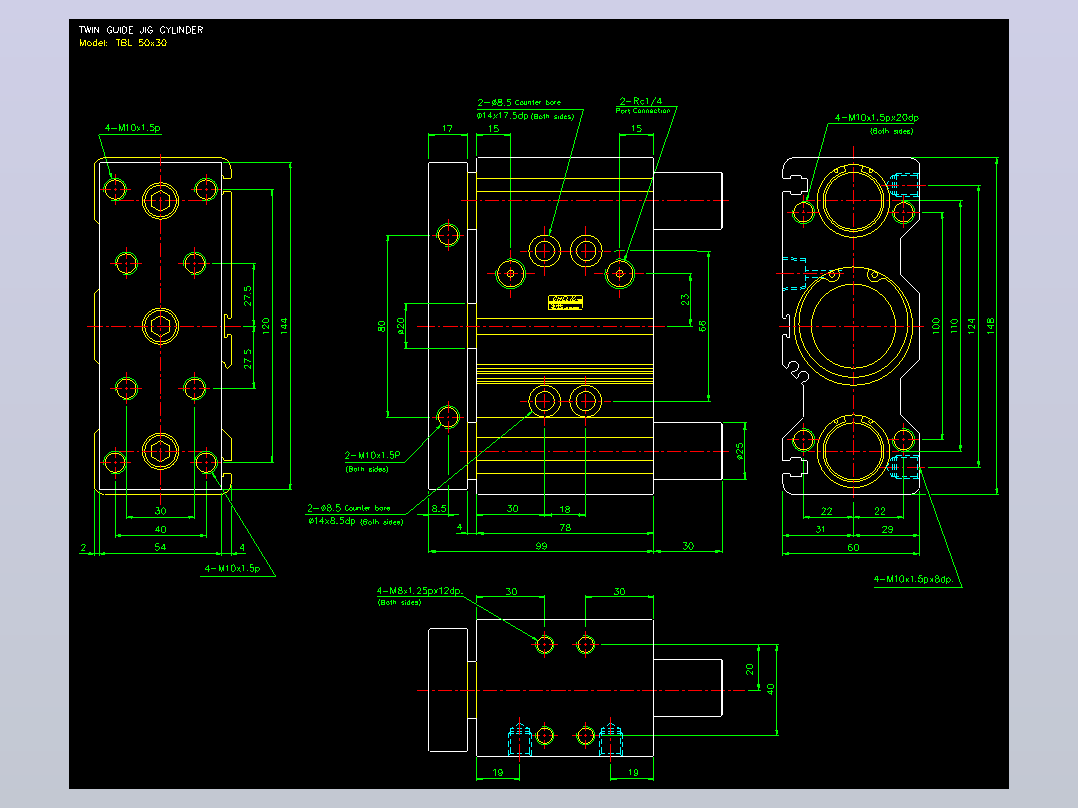The image size is (1078, 808).
Task: Click the "4-M8x1.25px12dp." callout
Action: click(x=419, y=591)
